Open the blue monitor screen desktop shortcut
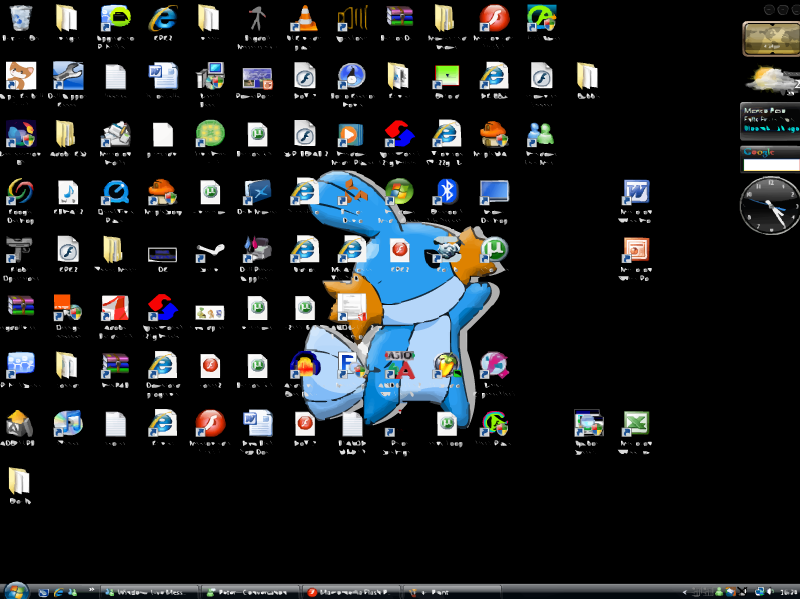Image resolution: width=800 pixels, height=599 pixels. [494, 192]
